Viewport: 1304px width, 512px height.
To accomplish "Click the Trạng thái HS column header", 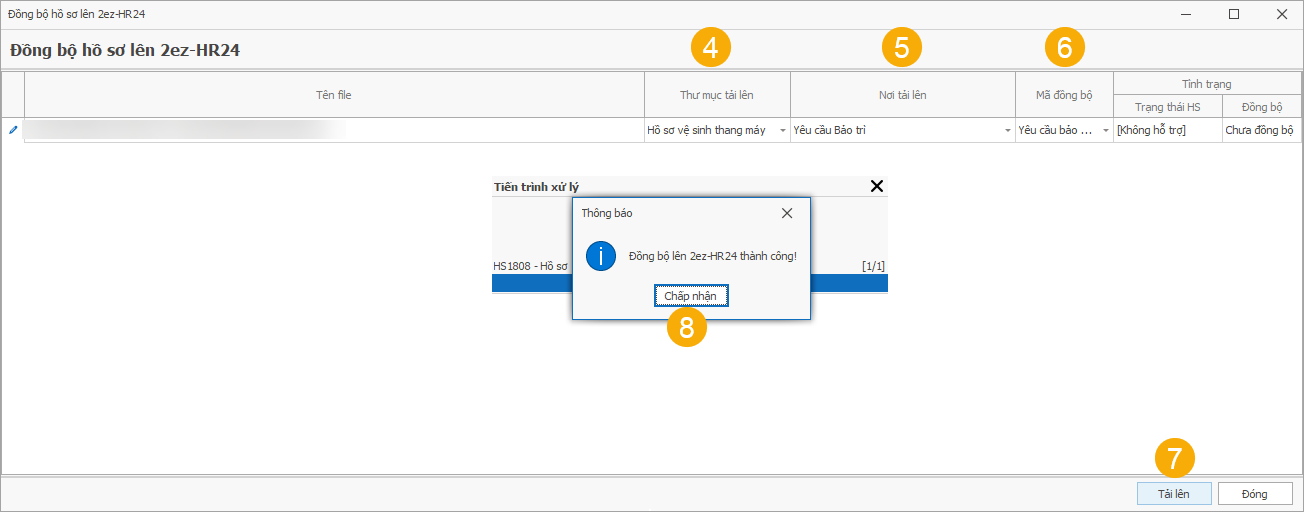I will point(1167,107).
